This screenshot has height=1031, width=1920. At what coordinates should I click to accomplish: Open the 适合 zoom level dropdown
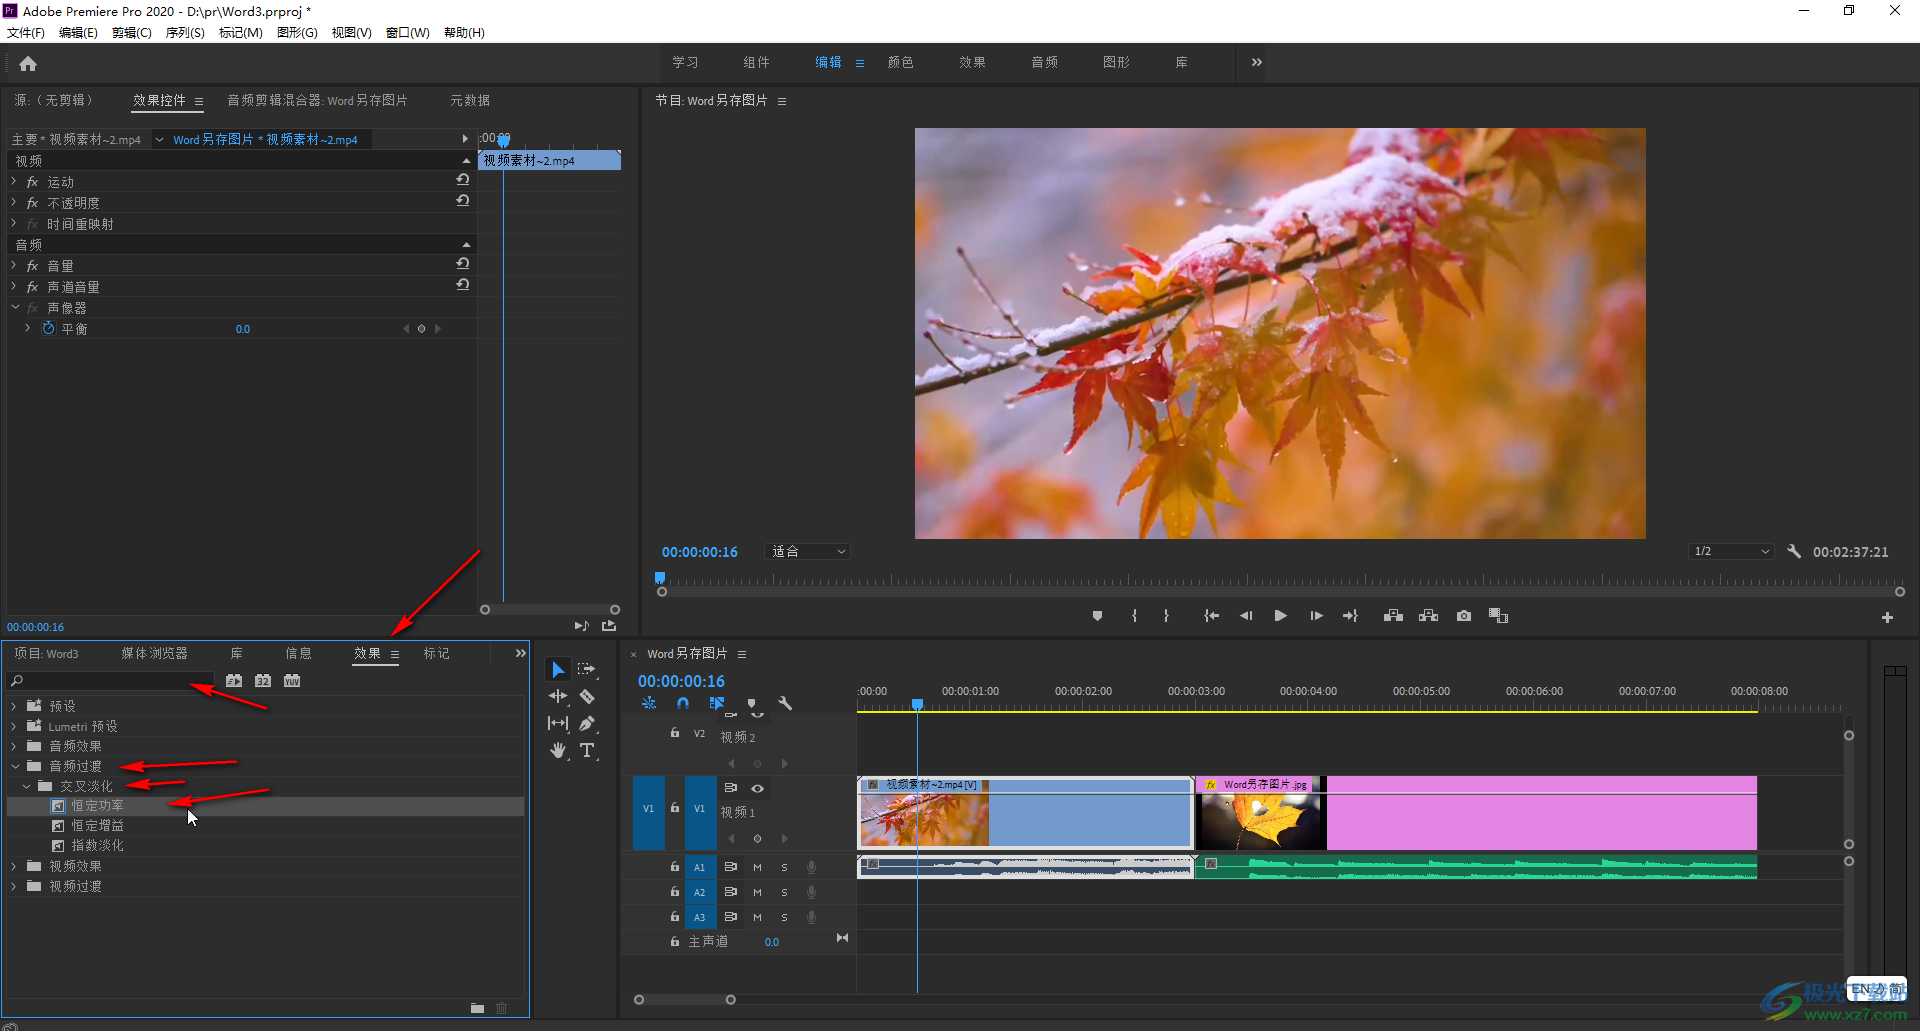807,551
